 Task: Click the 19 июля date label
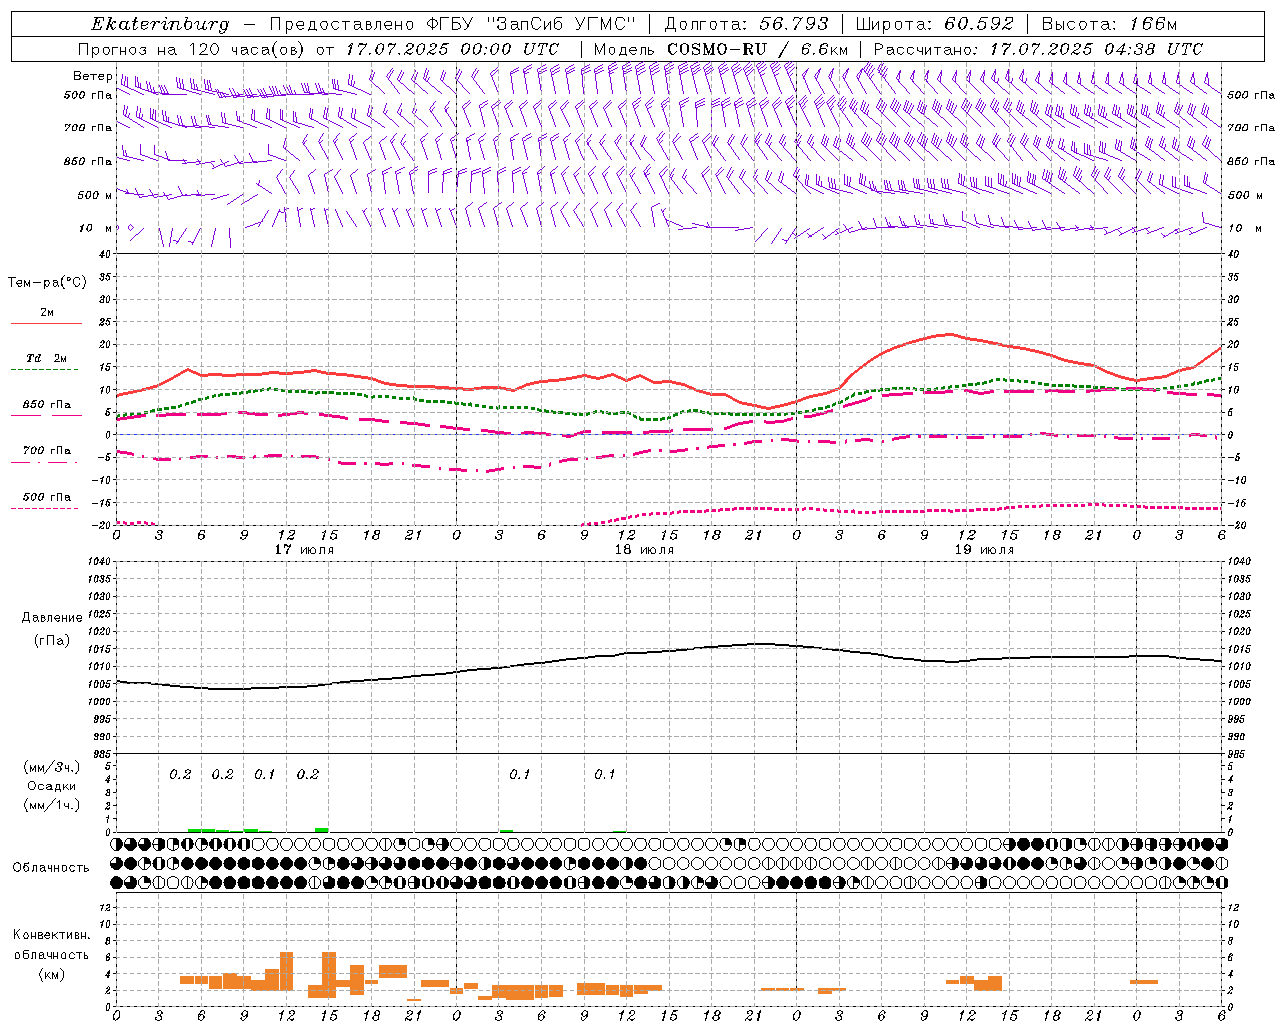pos(984,550)
